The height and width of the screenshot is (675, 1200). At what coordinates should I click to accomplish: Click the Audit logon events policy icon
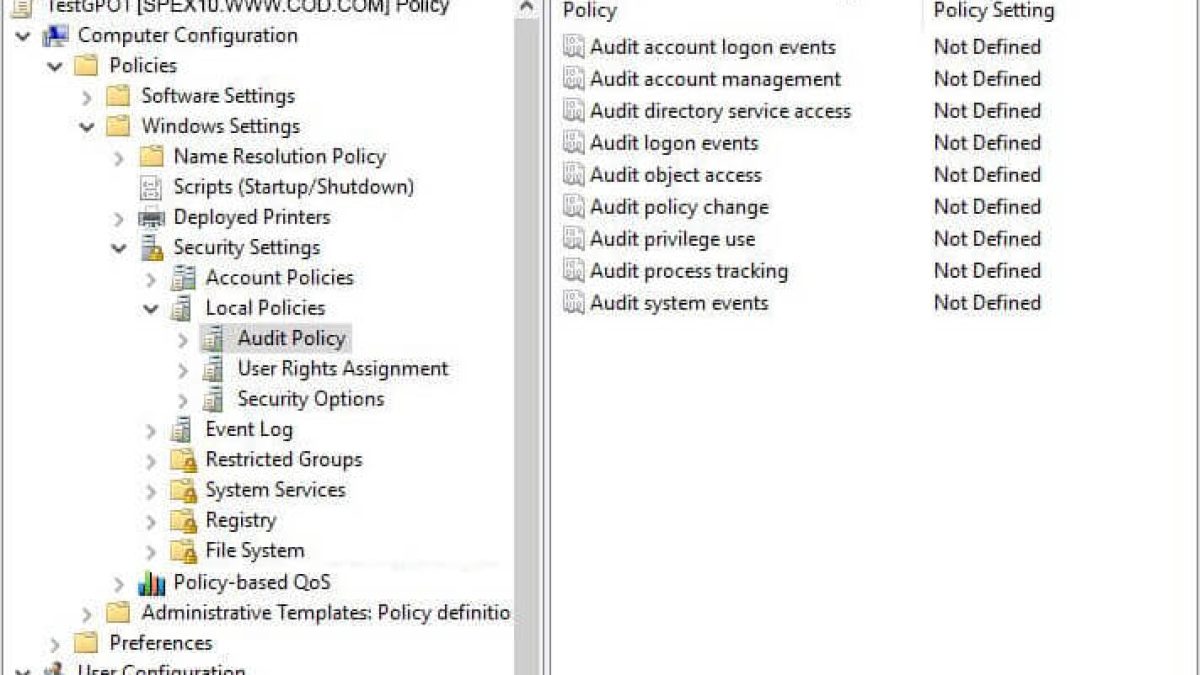[x=573, y=143]
